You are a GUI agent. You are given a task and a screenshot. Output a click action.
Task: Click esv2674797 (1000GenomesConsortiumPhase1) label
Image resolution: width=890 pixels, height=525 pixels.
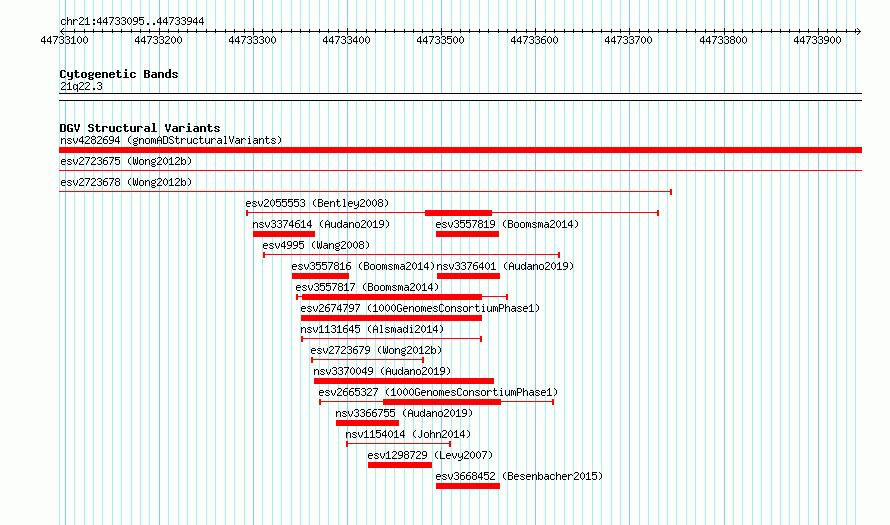pos(420,308)
